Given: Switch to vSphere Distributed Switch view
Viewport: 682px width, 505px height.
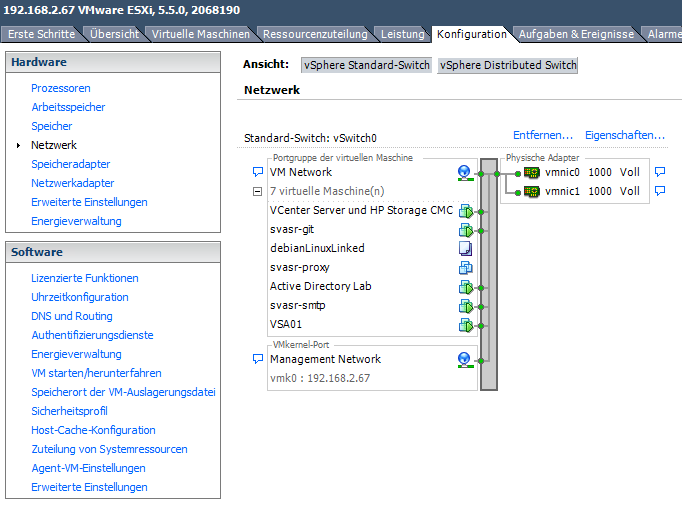Looking at the screenshot, I should click(x=508, y=66).
